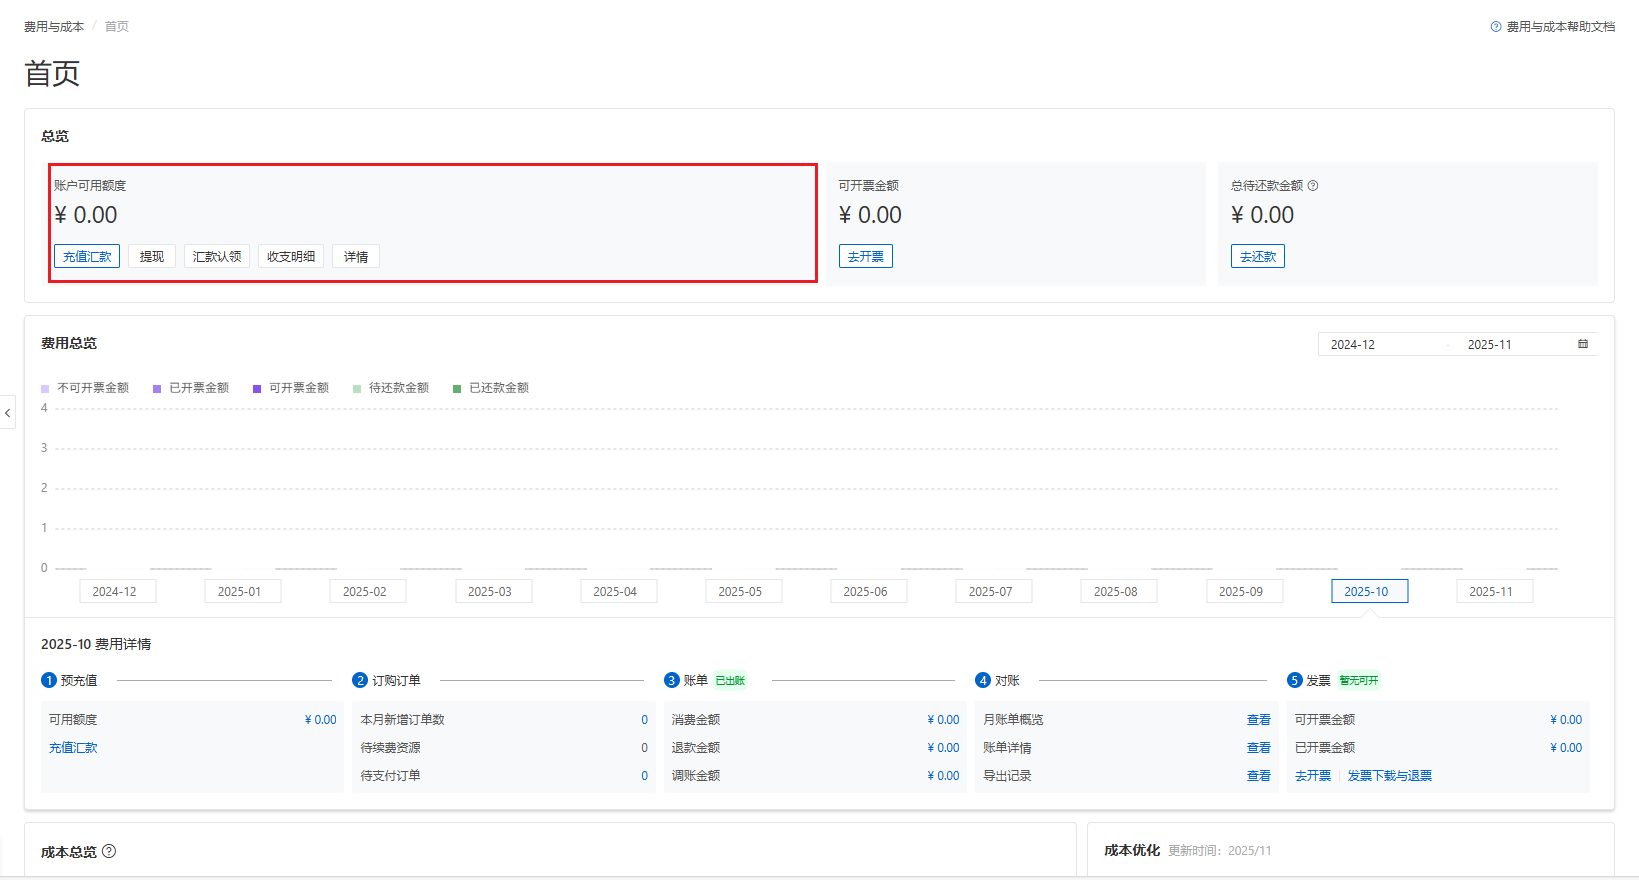Select the 2025-11 month tab
Screen dimensions: 1639x880
point(1490,592)
